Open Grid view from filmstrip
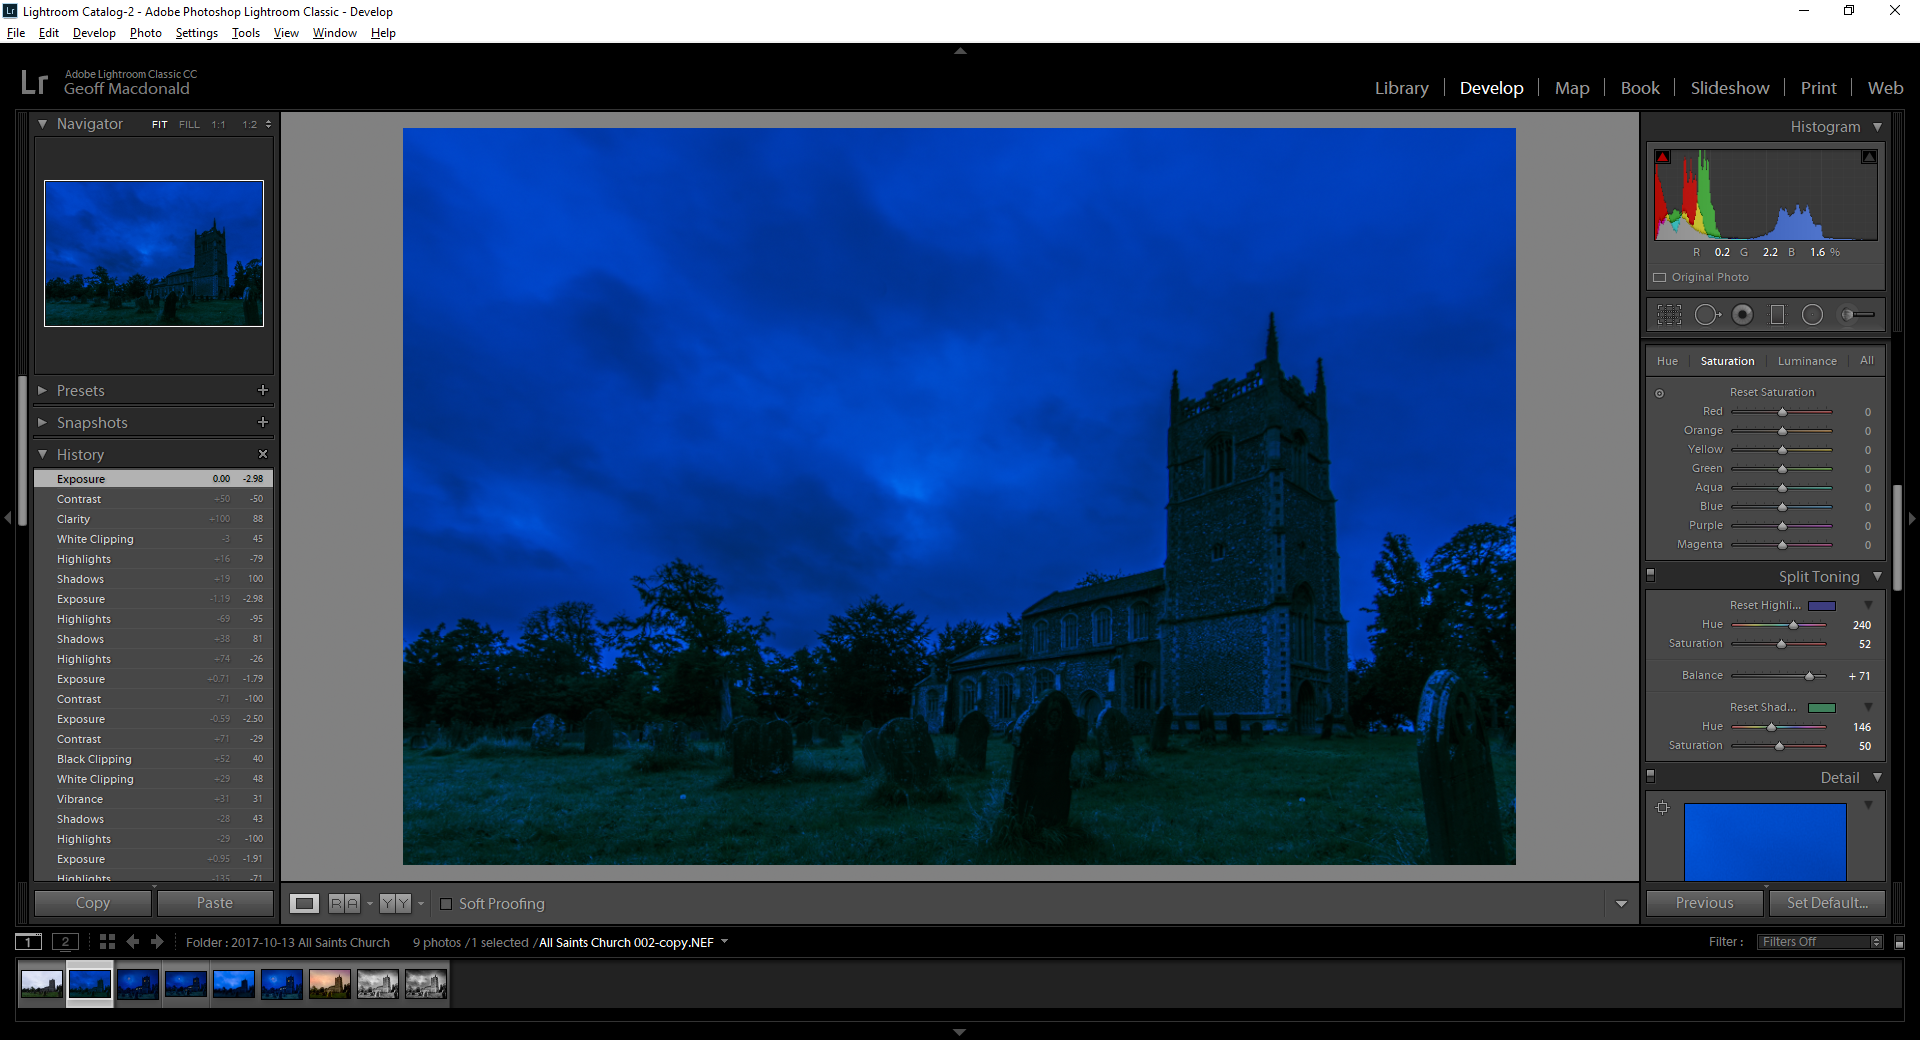The height and width of the screenshot is (1040, 1920). coord(107,942)
